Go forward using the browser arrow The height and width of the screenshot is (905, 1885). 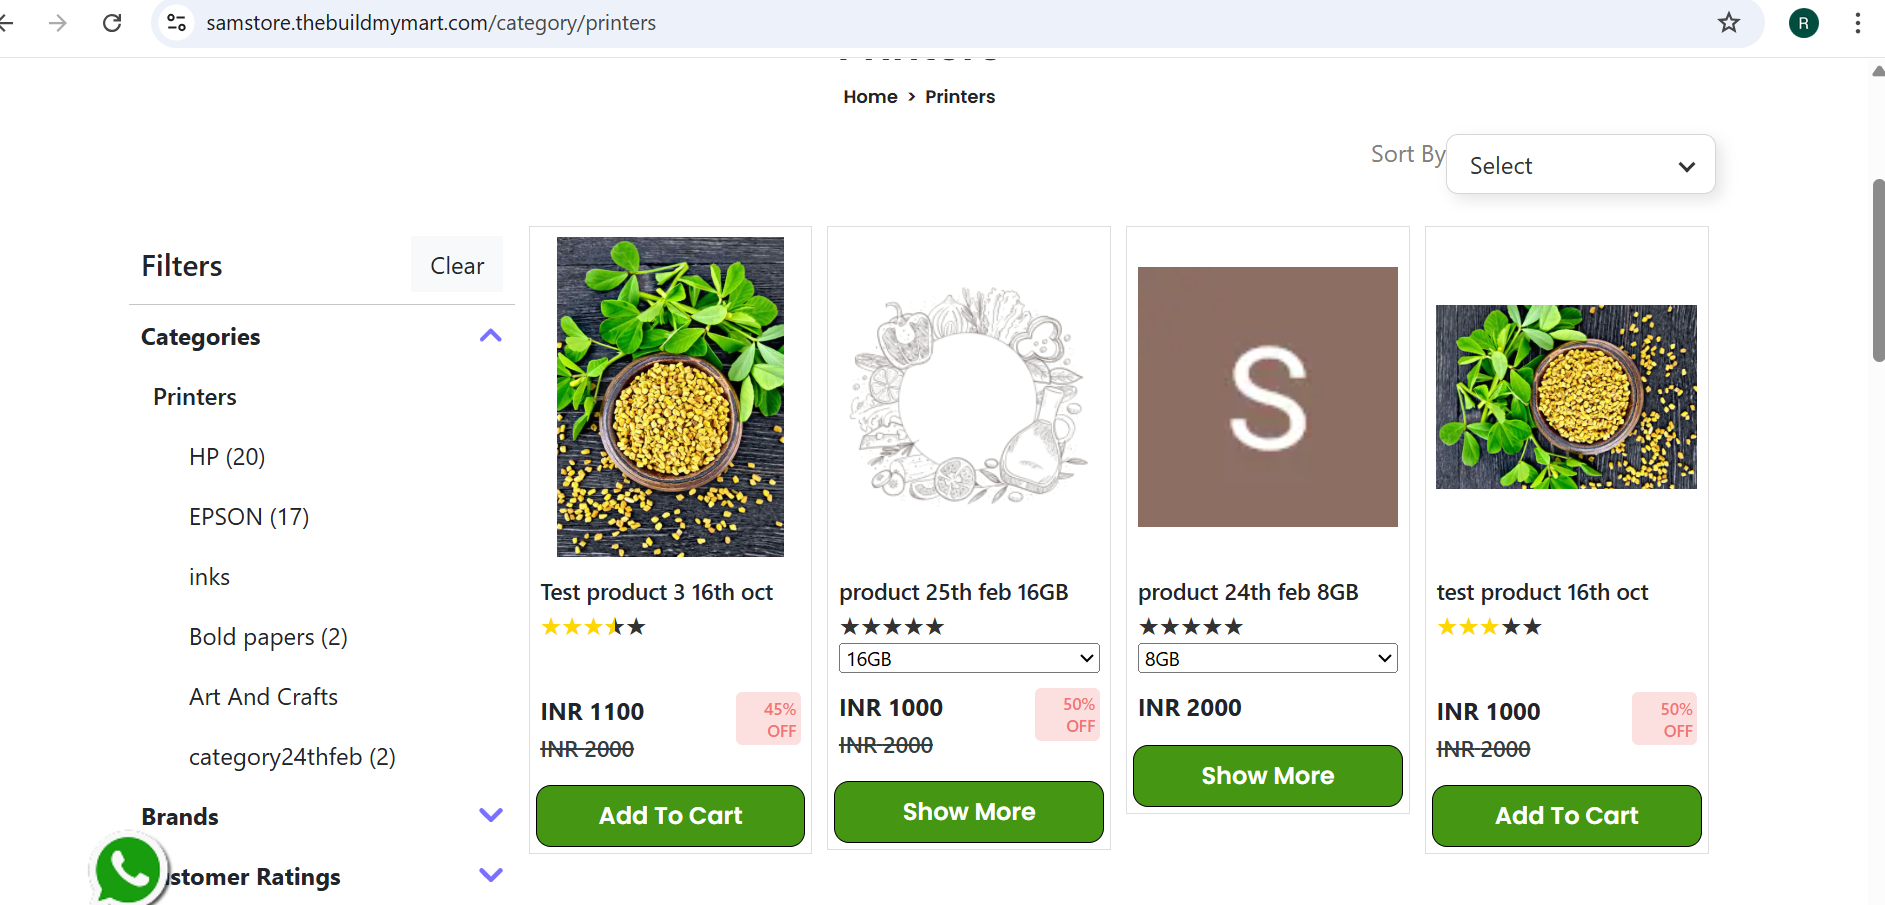[x=58, y=23]
